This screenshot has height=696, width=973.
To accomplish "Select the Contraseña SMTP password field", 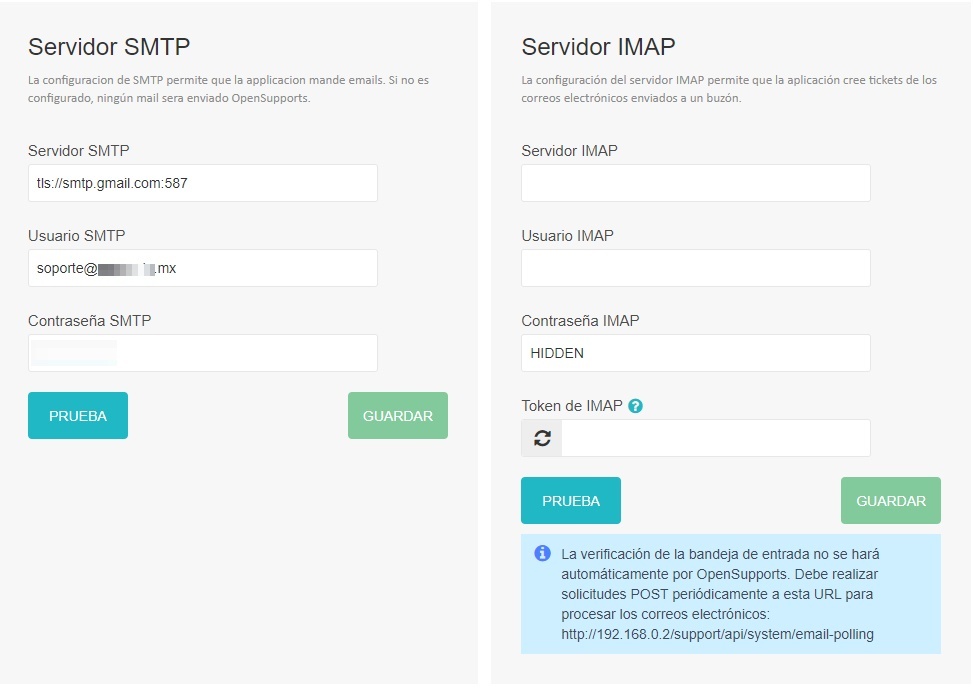I will click(202, 352).
